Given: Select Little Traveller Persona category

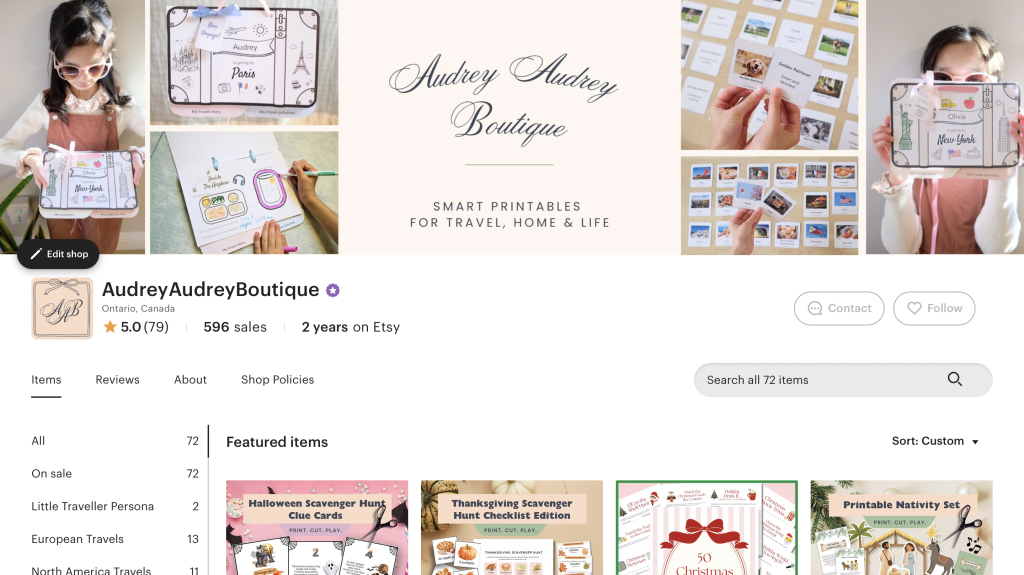Looking at the screenshot, I should (x=115, y=506).
